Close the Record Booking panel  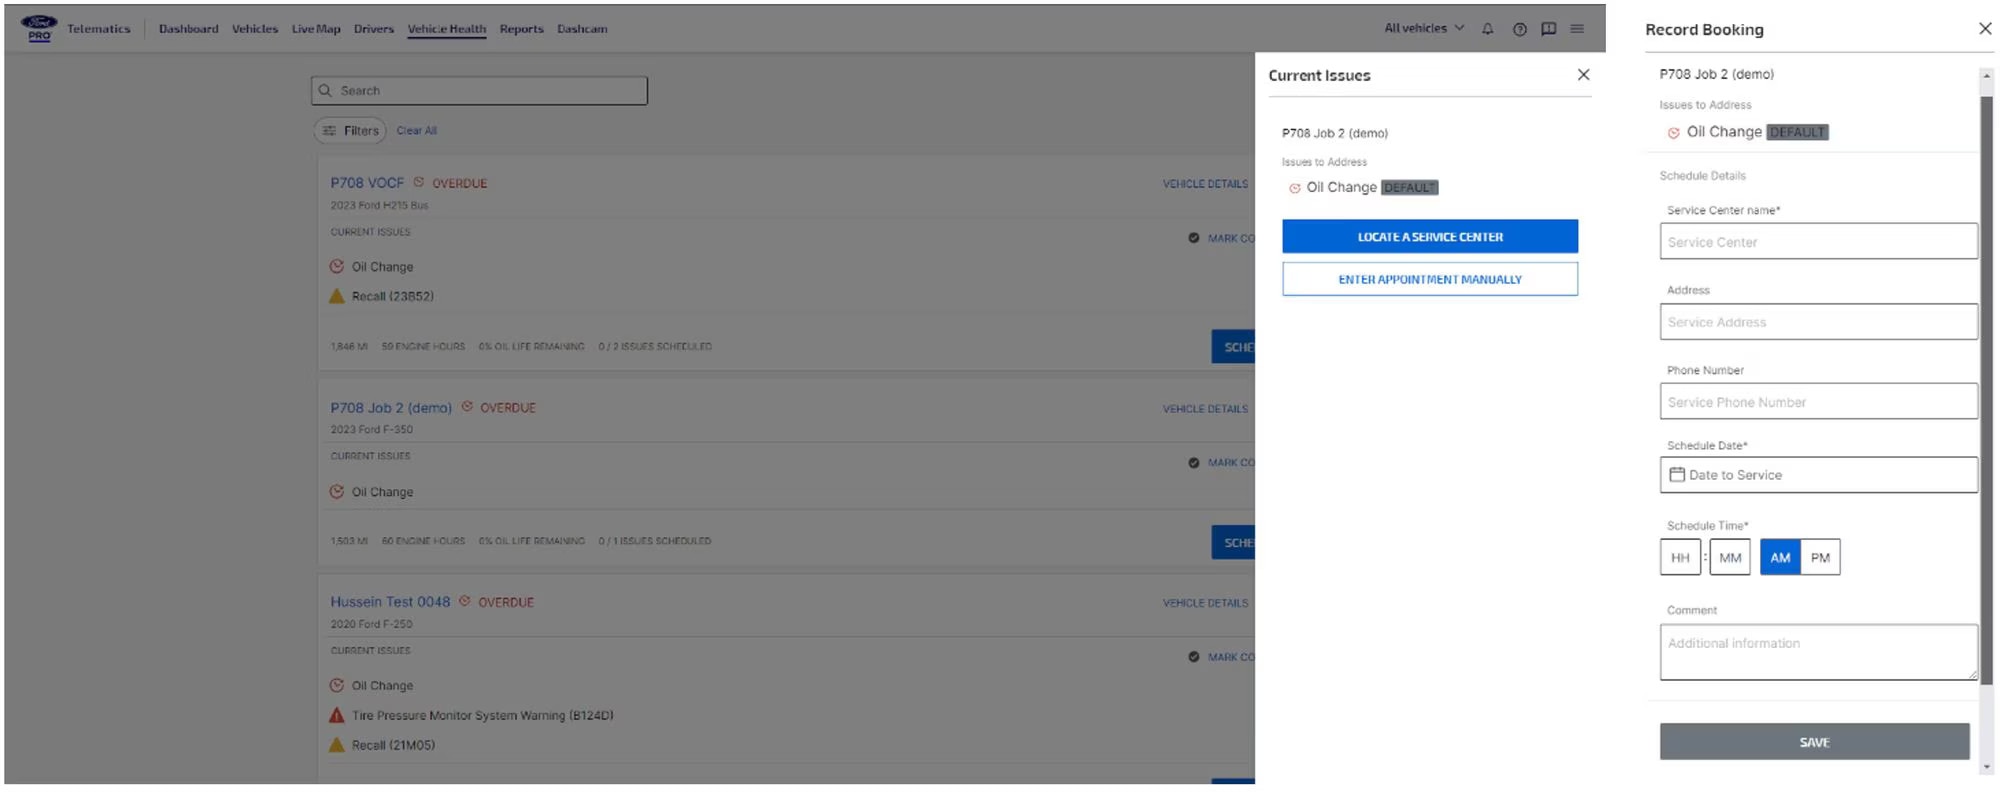[1985, 29]
